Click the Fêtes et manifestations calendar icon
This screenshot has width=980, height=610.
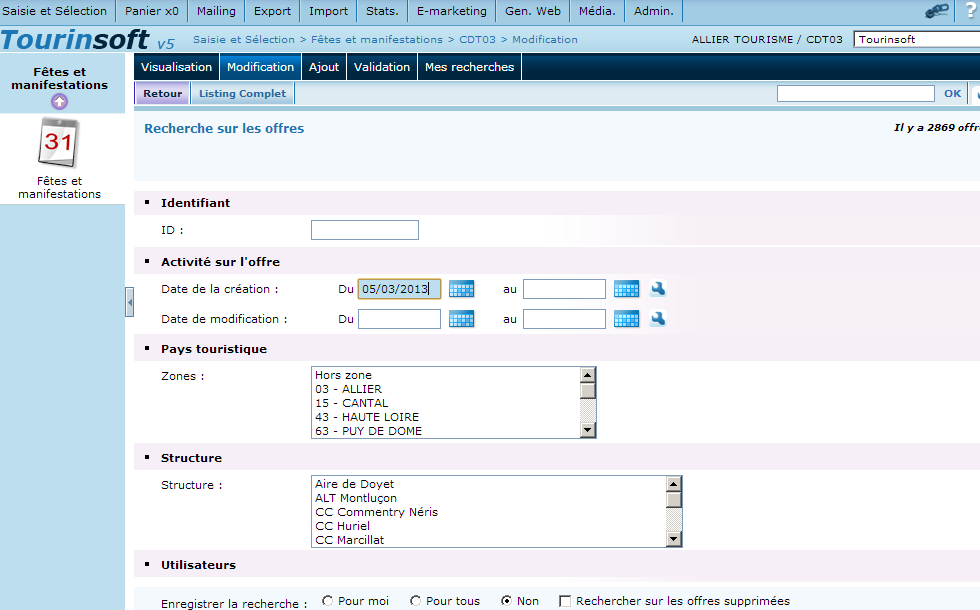point(59,143)
